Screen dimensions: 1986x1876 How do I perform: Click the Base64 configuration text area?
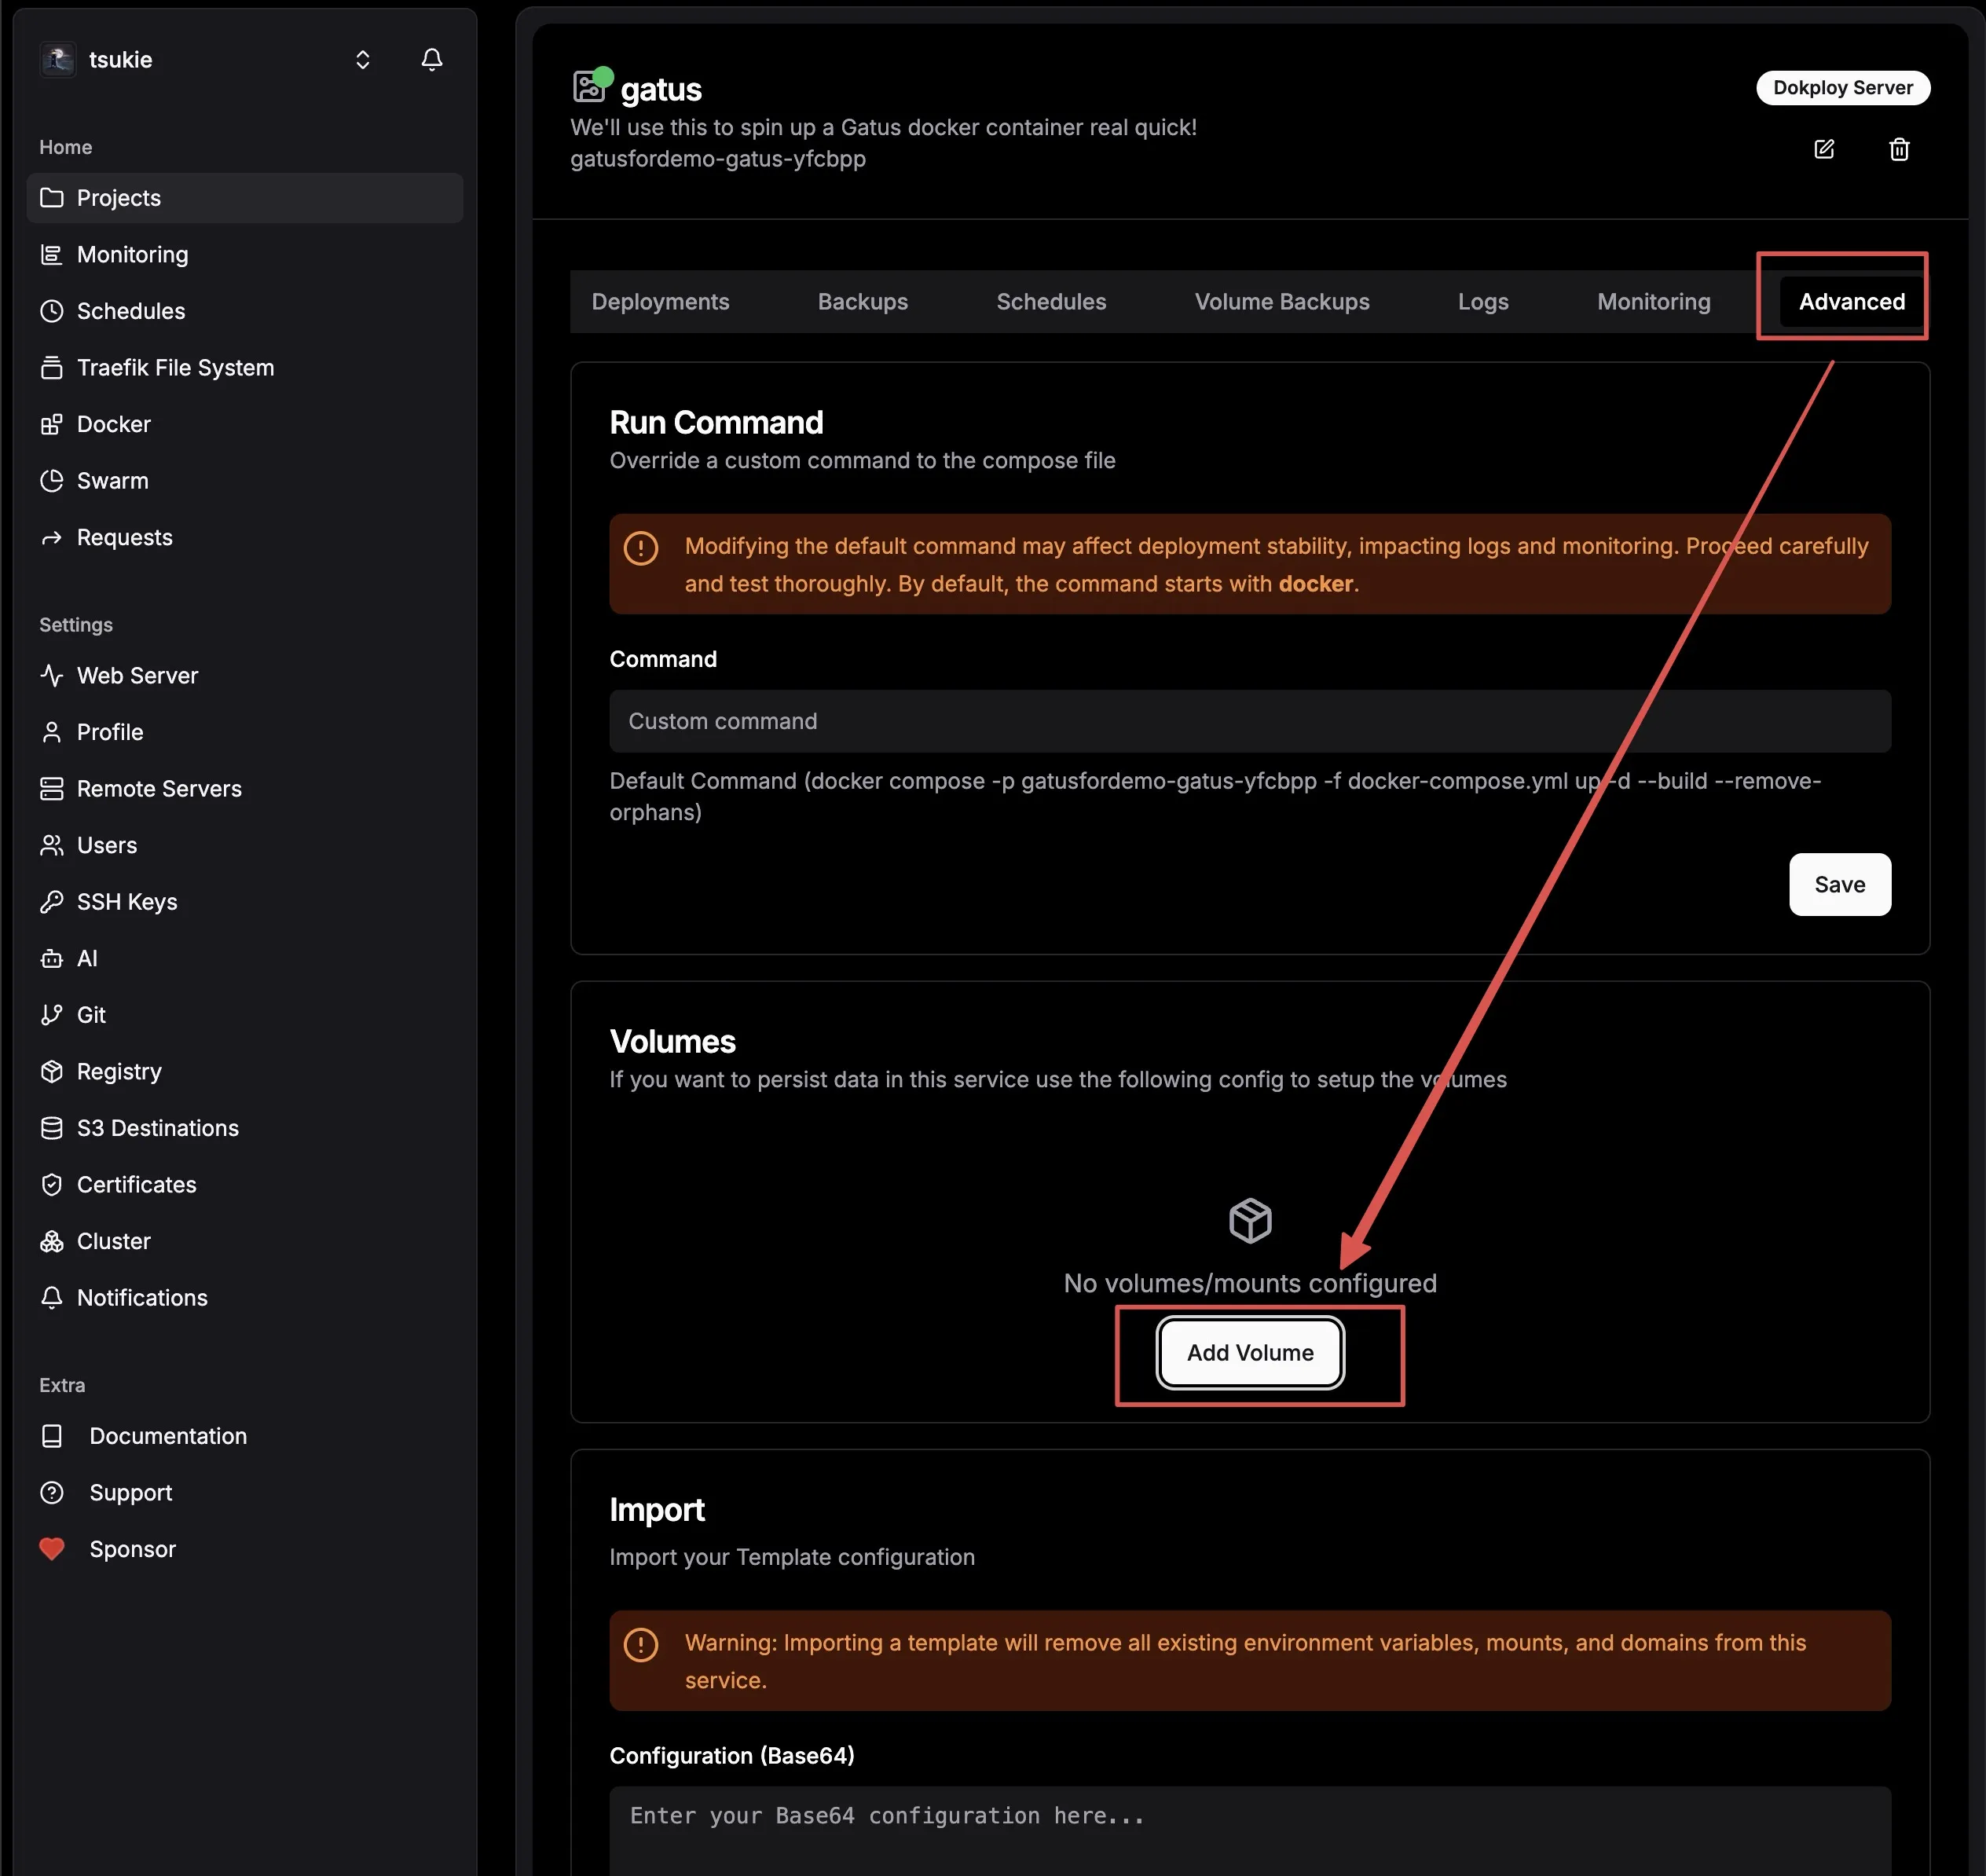(x=1249, y=1830)
